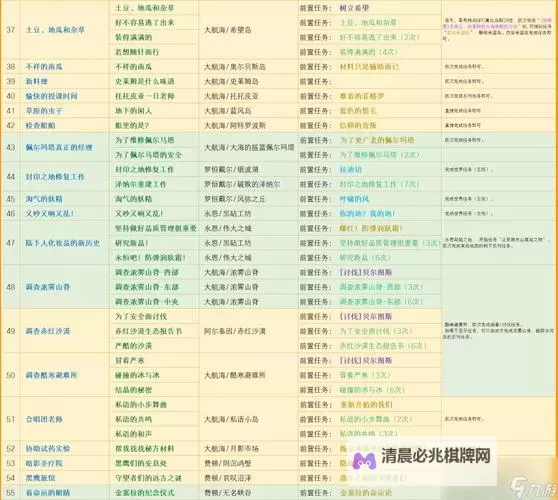Image resolution: width=558 pixels, height=500 pixels.
Task: Select location '大航海/私语小岛'
Action: (231, 420)
